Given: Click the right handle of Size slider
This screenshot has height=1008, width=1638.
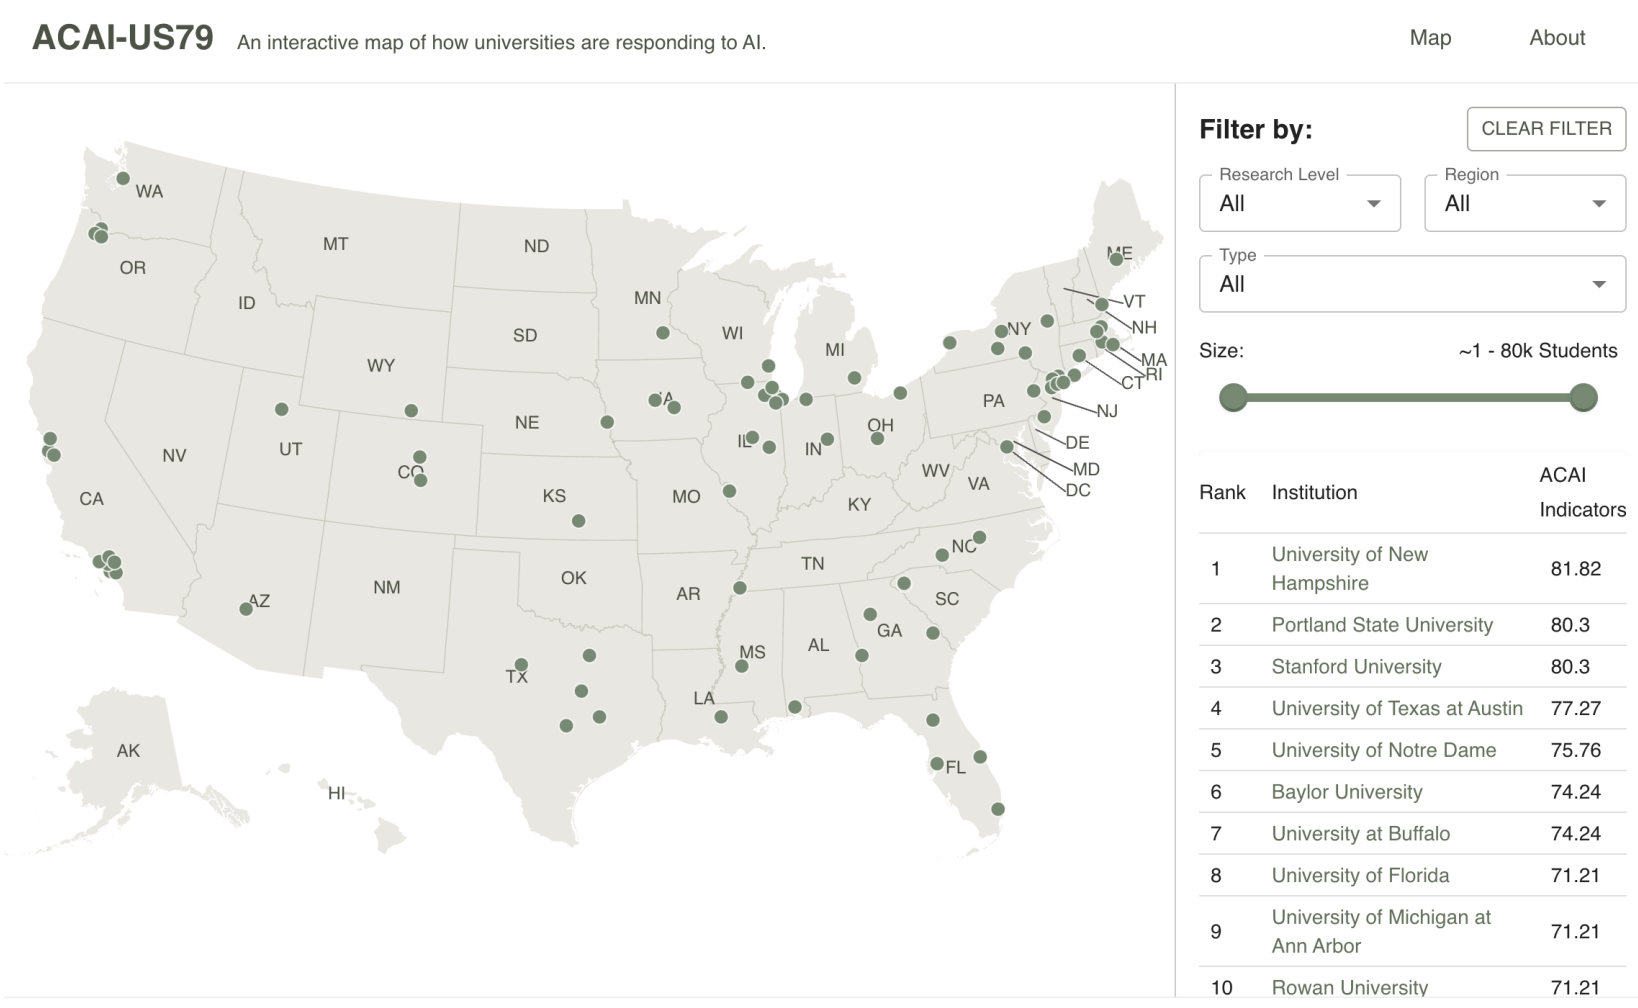Looking at the screenshot, I should [x=1583, y=398].
